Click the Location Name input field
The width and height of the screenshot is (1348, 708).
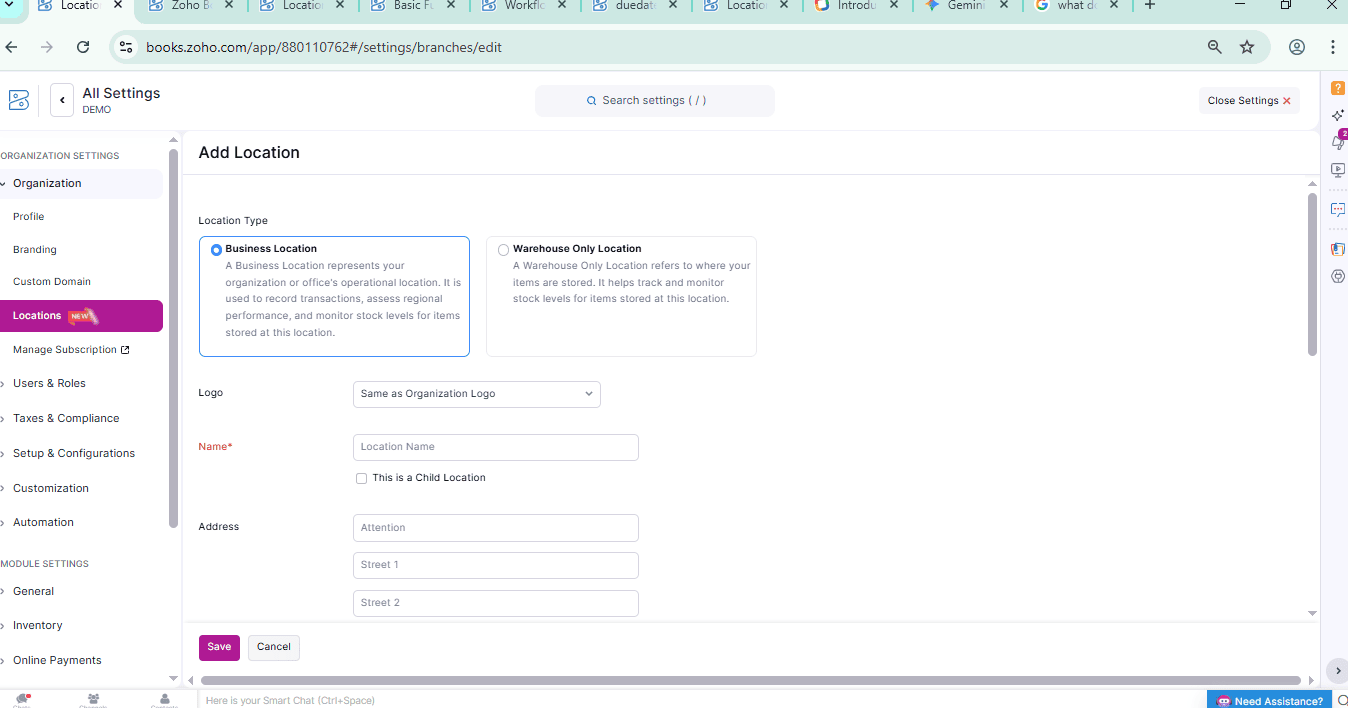tap(495, 447)
